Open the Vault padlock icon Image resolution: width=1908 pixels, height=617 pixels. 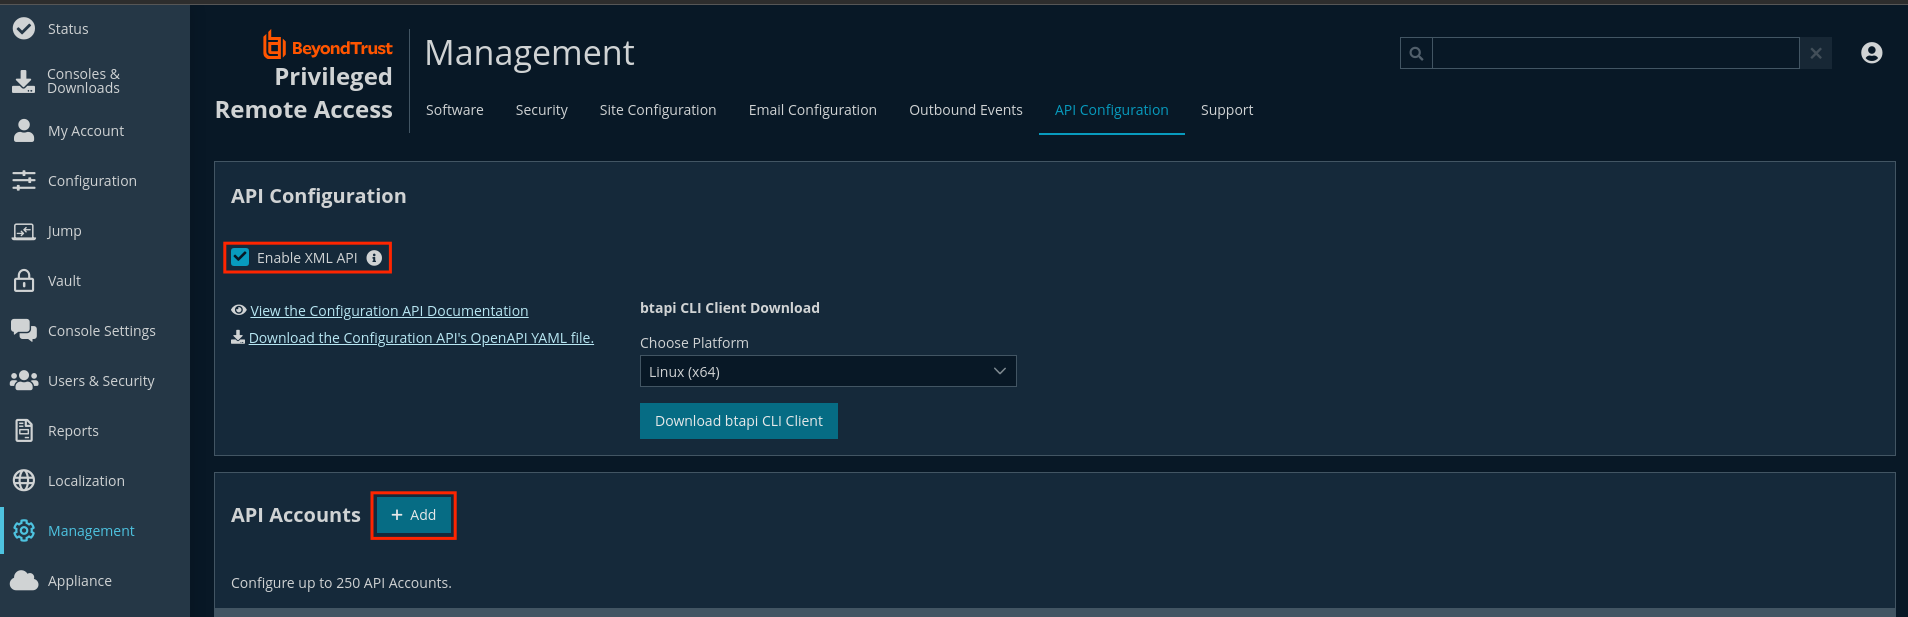[x=24, y=280]
